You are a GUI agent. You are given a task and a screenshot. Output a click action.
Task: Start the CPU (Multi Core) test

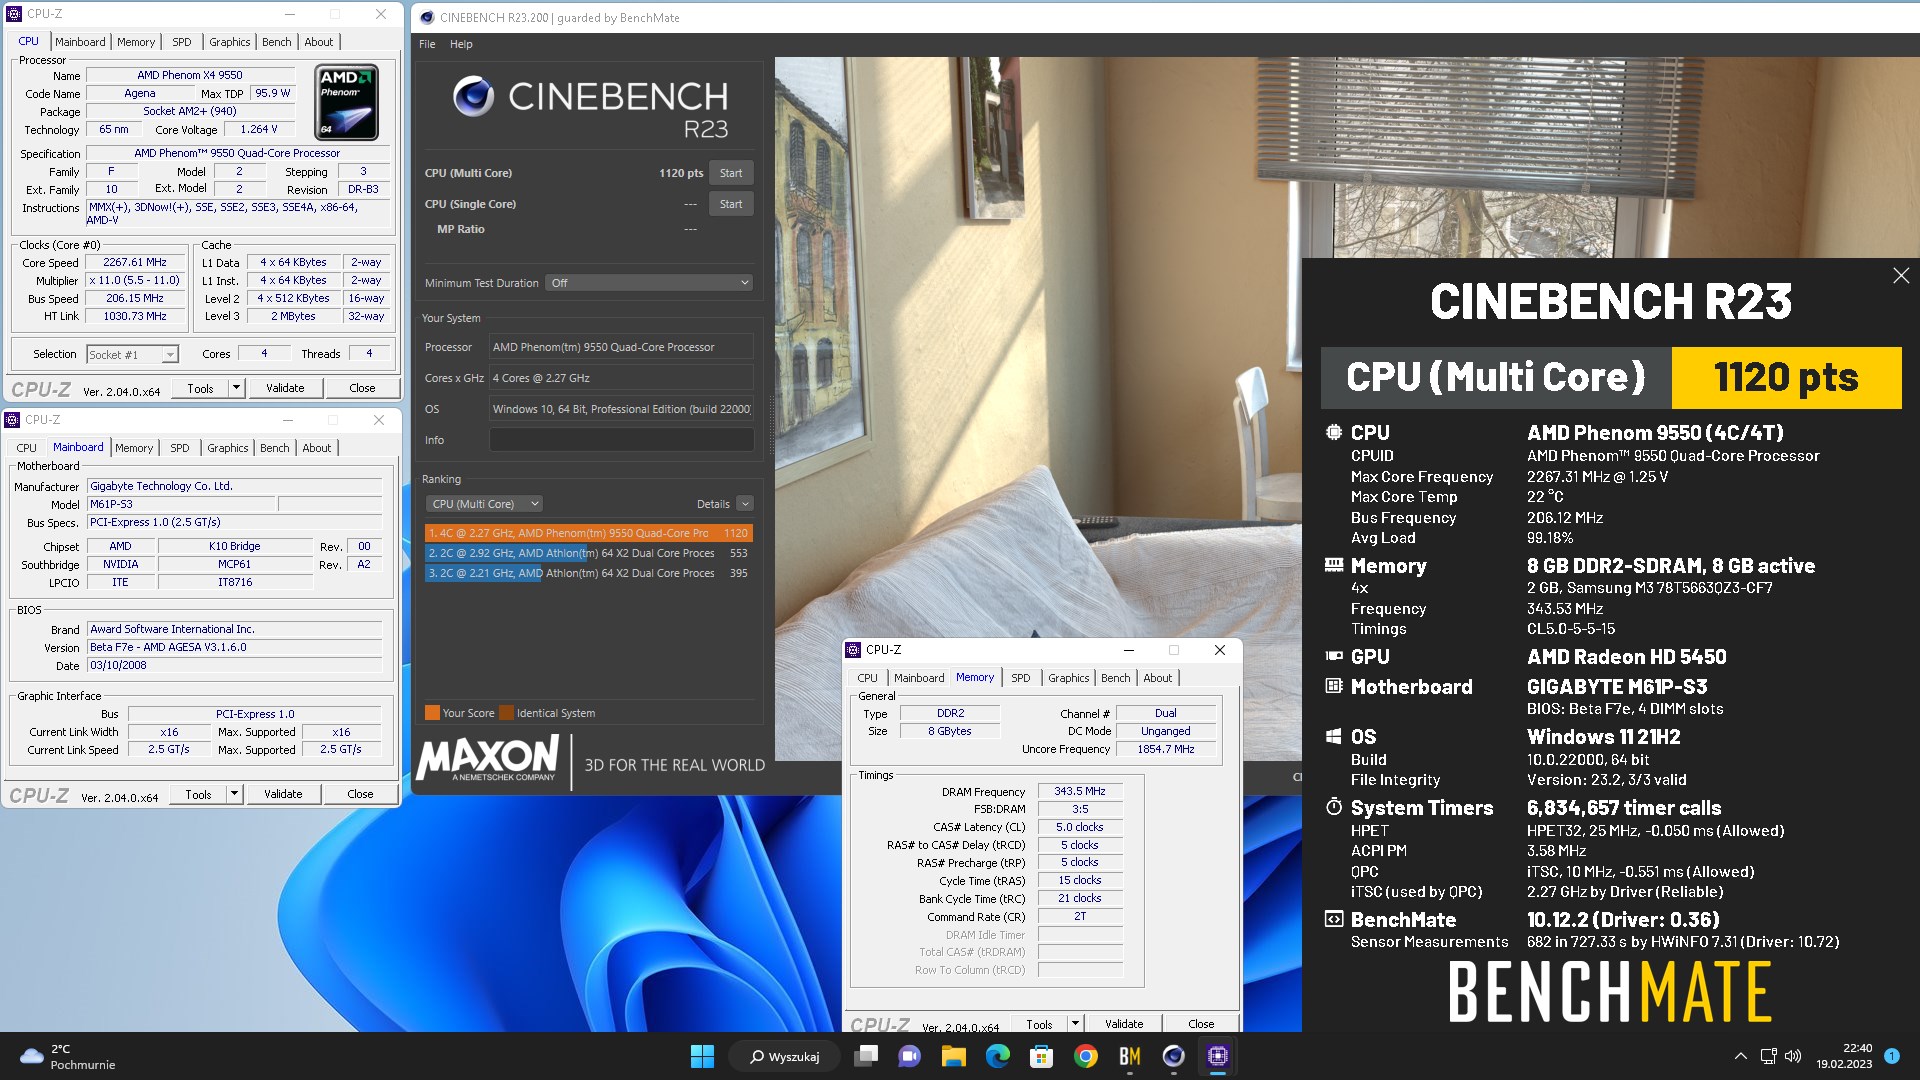[731, 173]
